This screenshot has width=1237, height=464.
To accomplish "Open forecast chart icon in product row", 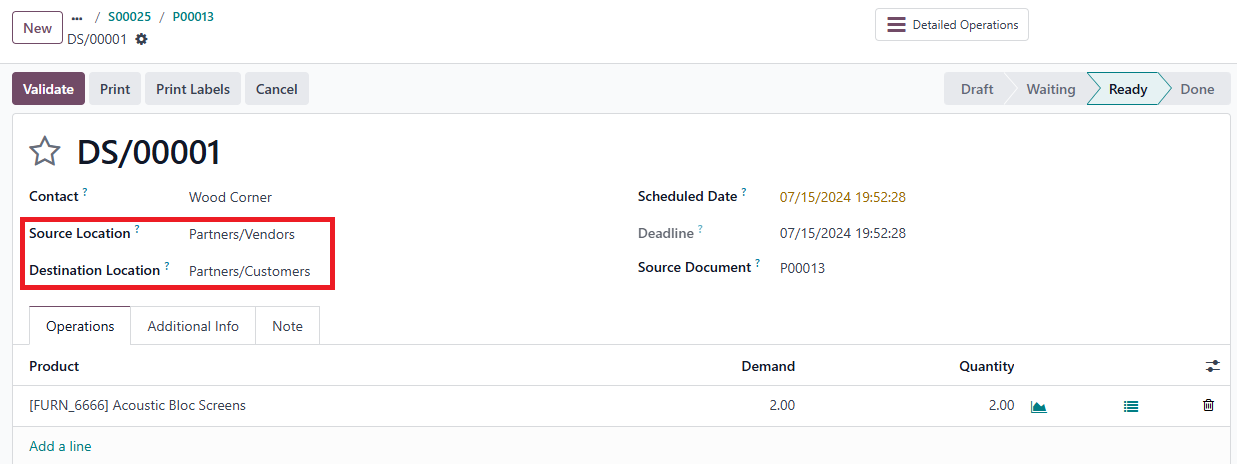I will pyautogui.click(x=1039, y=406).
